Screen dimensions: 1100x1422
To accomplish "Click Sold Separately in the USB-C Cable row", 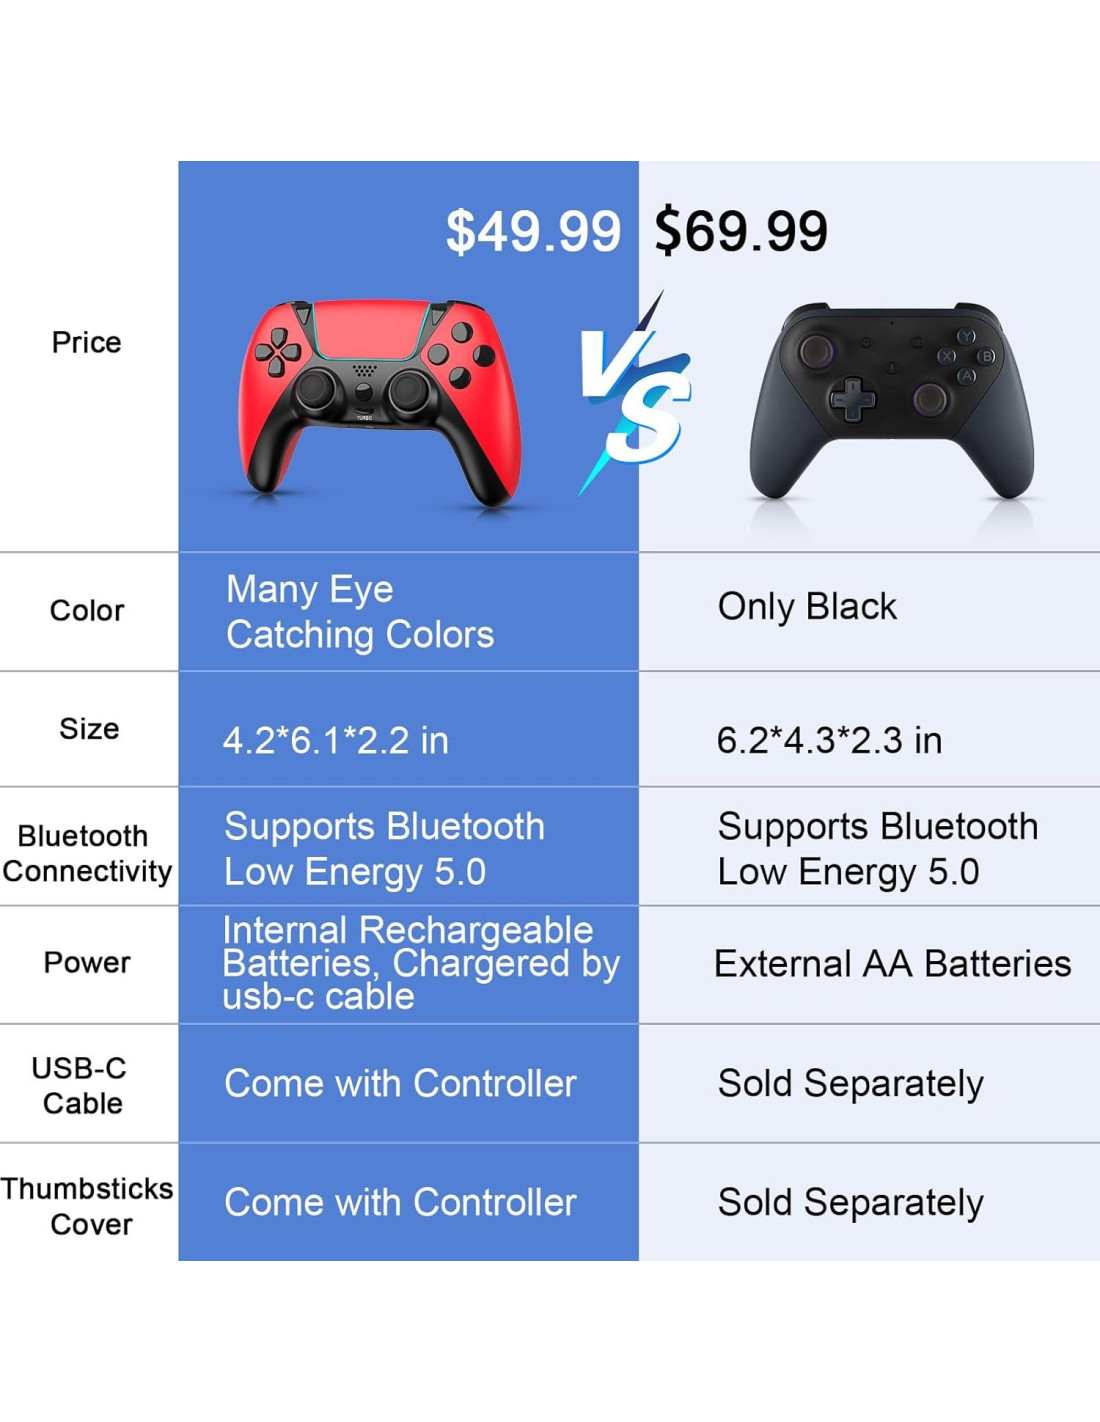I will [851, 1084].
